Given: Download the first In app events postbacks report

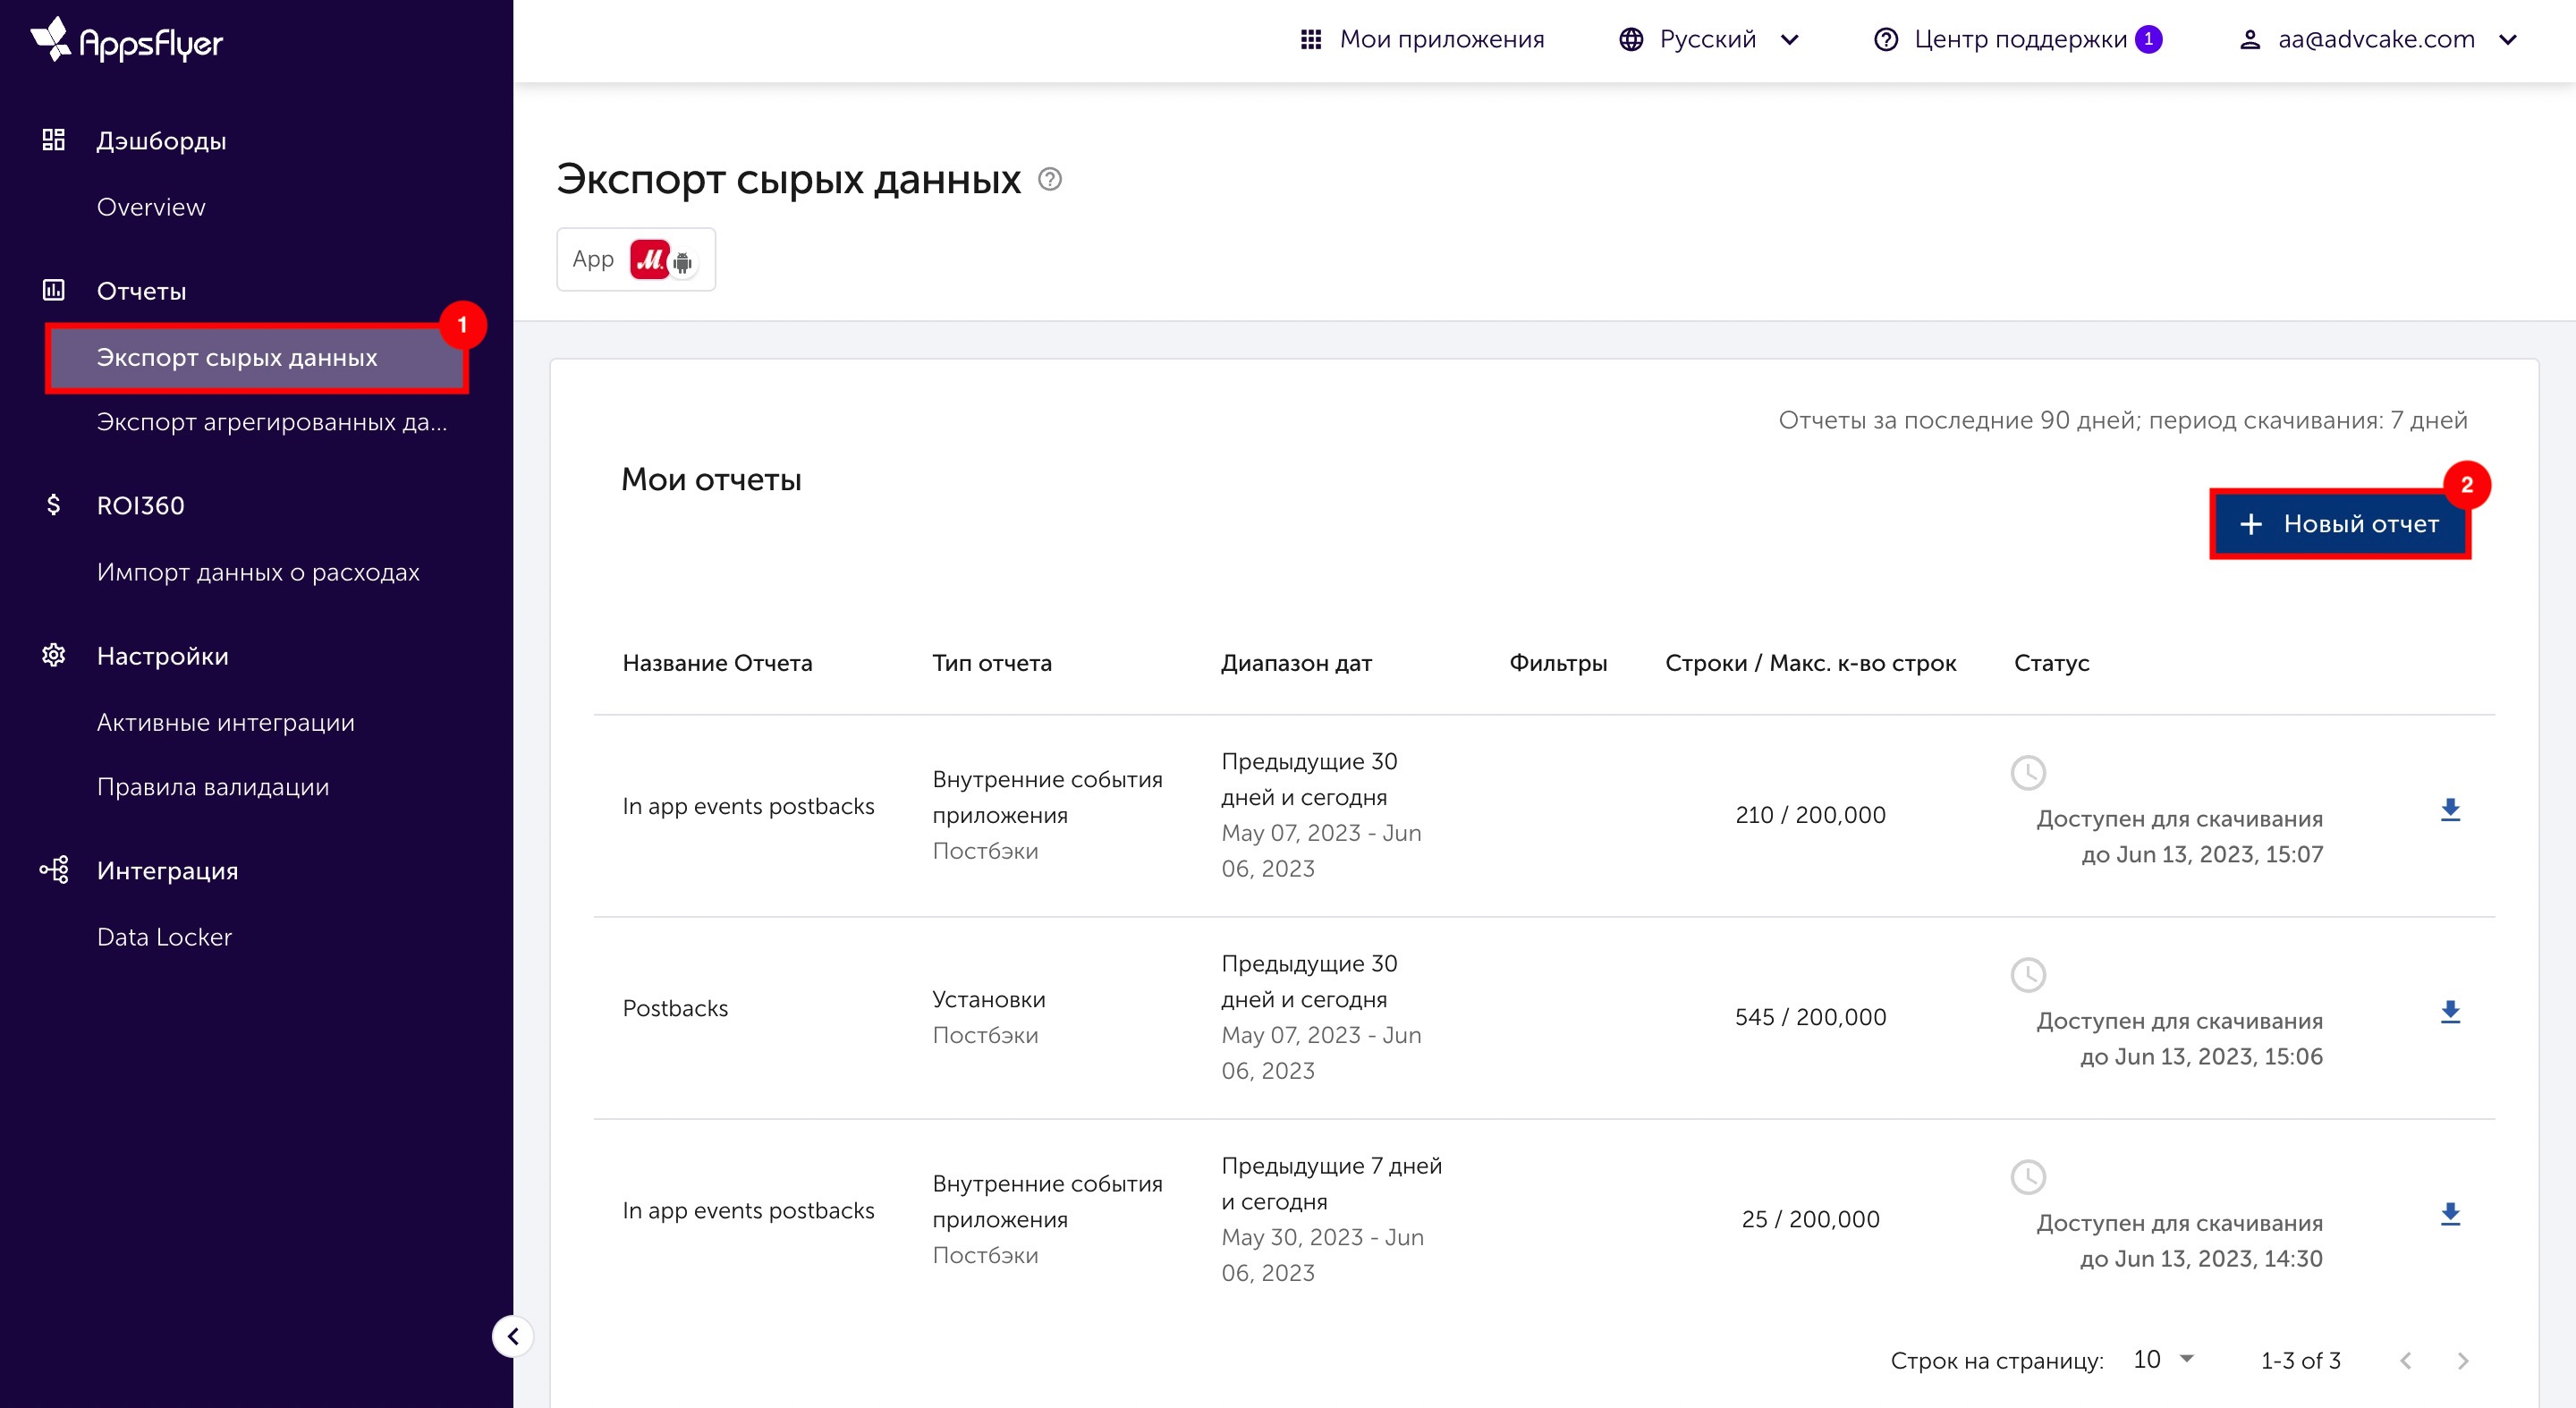Looking at the screenshot, I should (2450, 810).
